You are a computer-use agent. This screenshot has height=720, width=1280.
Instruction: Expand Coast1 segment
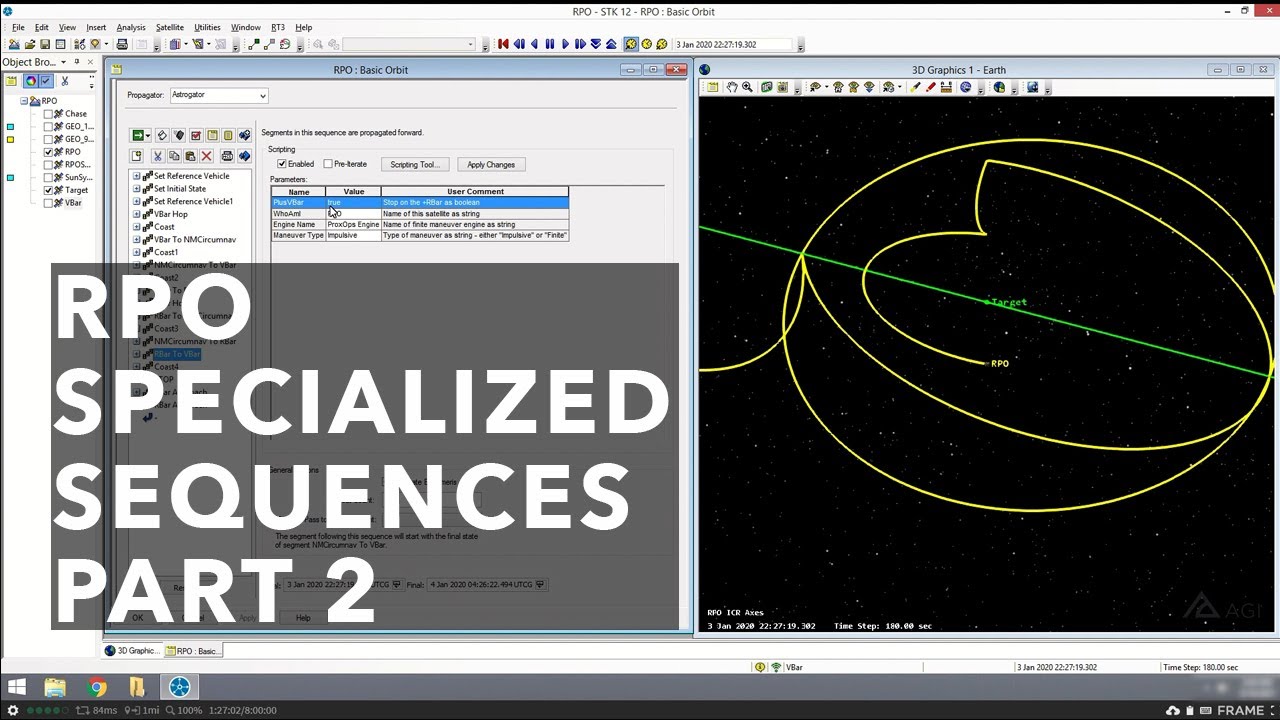136,253
